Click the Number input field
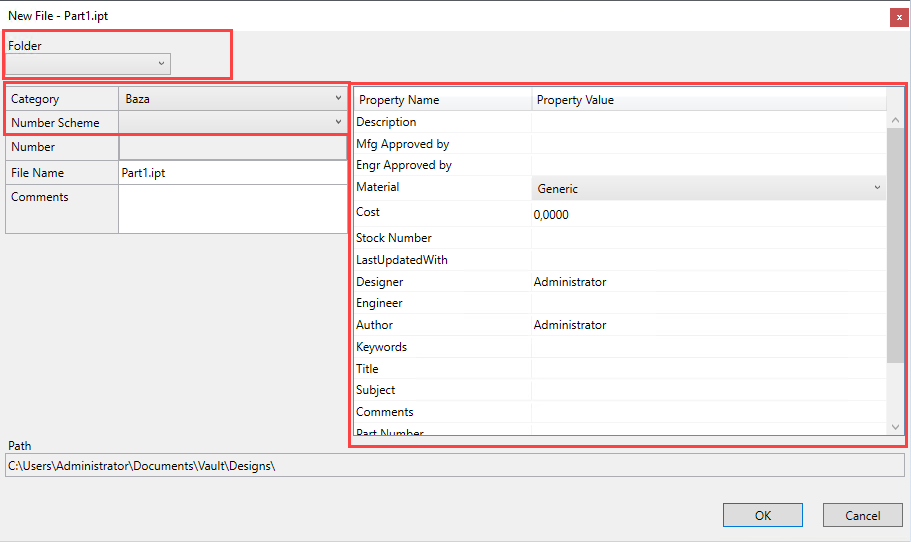 tap(232, 147)
